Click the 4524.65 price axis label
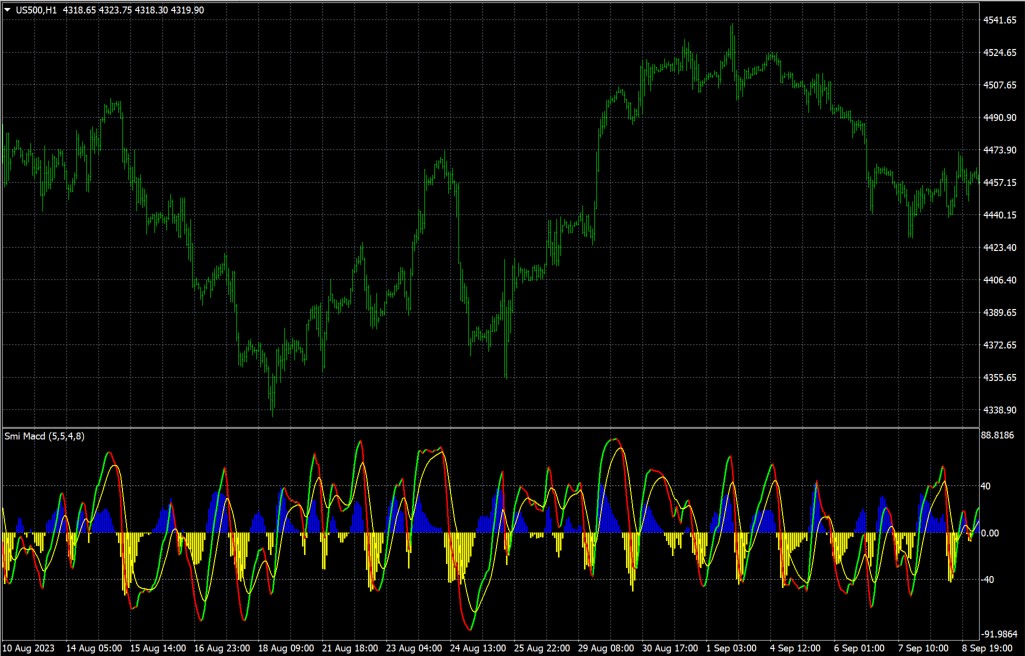Screen dimensions: 1025x656 pos(1000,52)
